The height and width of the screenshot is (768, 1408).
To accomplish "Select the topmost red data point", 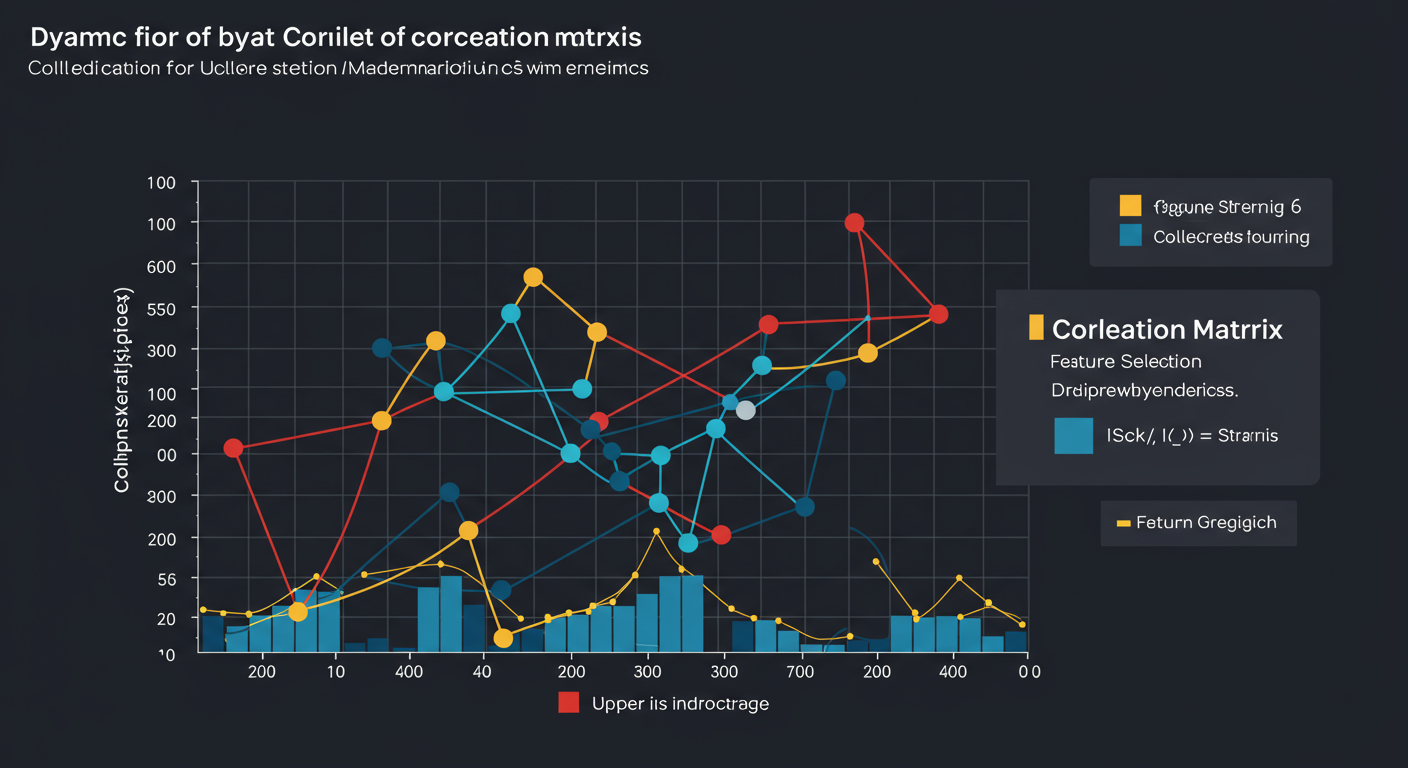I will tap(854, 223).
